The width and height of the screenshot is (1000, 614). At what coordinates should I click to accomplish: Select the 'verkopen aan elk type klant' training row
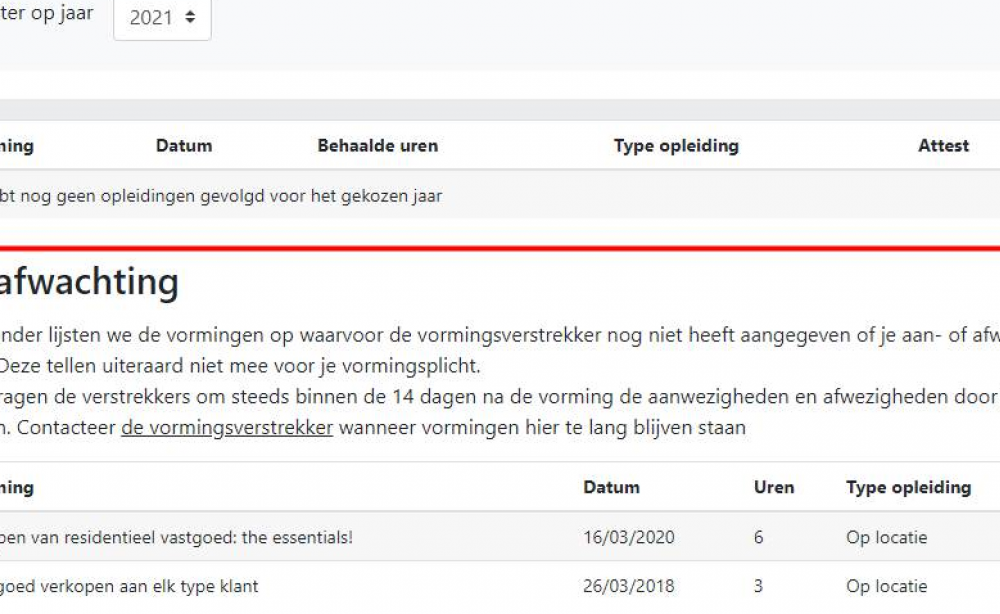pos(500,587)
